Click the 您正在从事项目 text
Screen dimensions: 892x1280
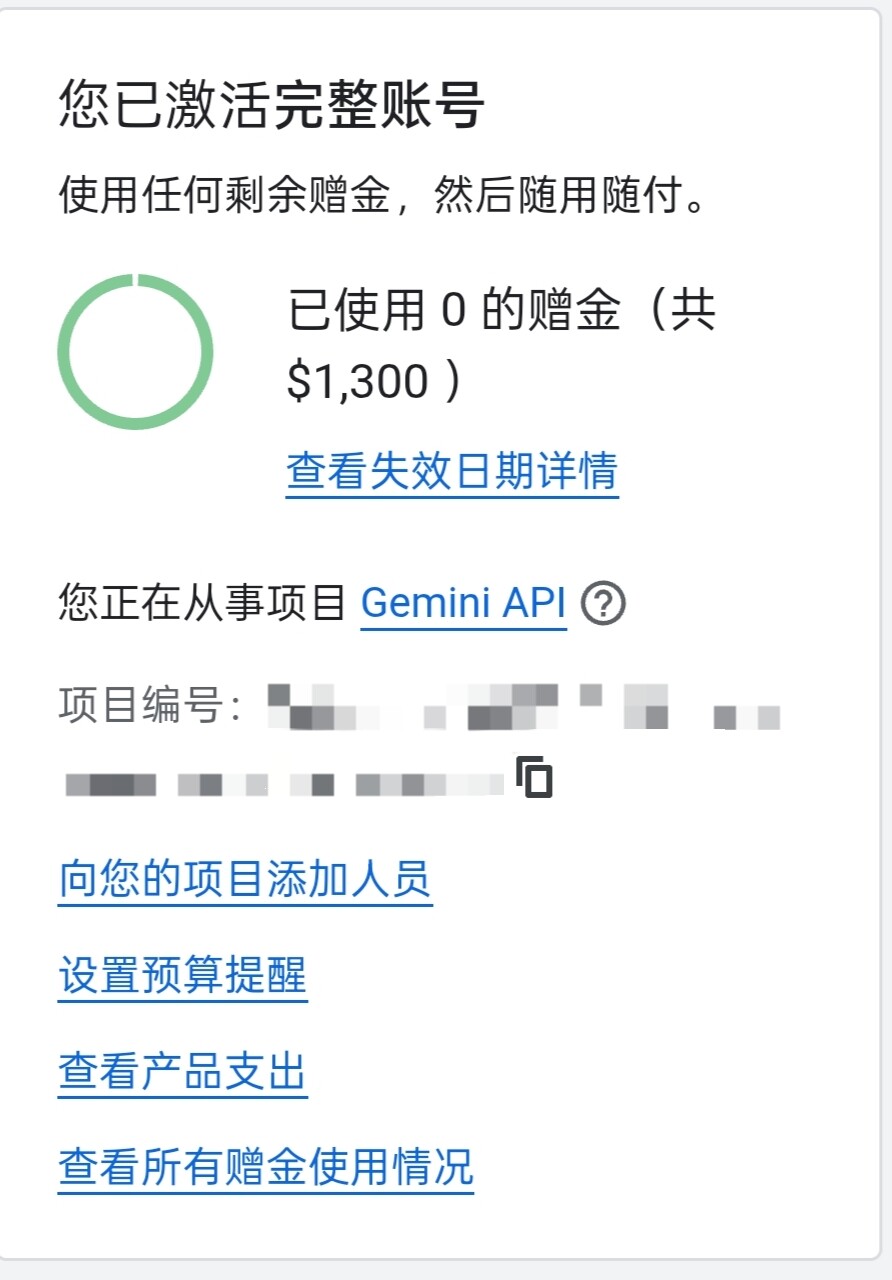coord(202,604)
